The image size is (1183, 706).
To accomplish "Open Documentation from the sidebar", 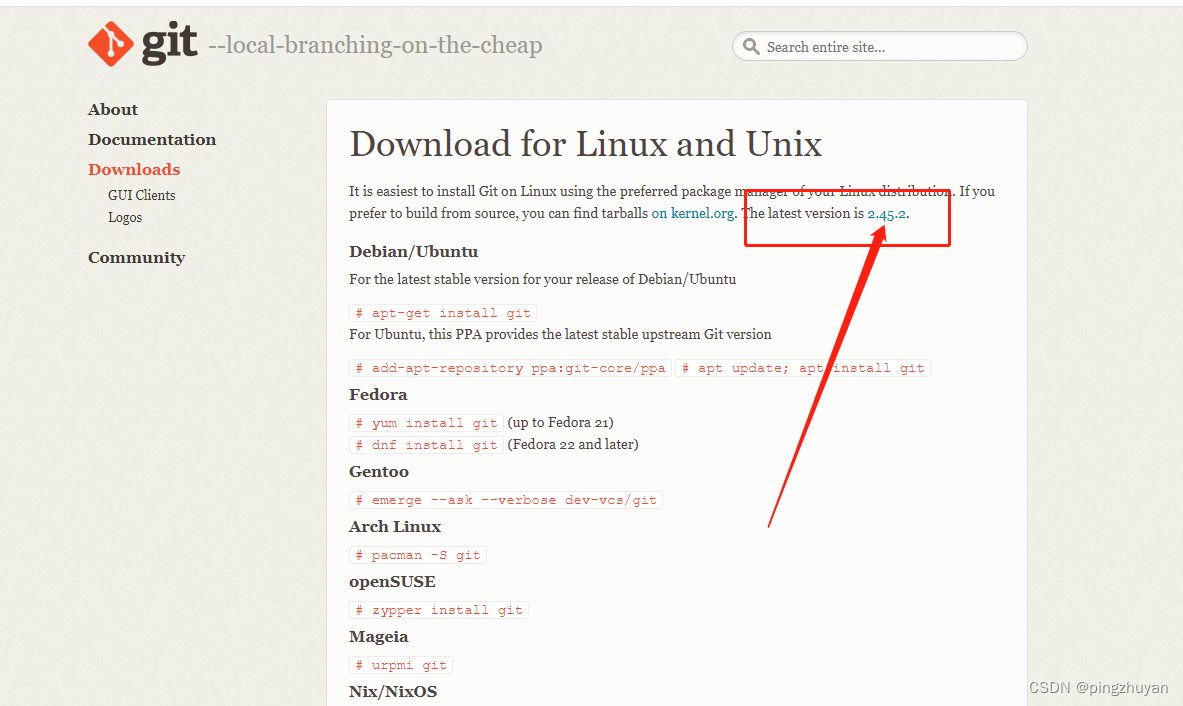I will coord(152,140).
